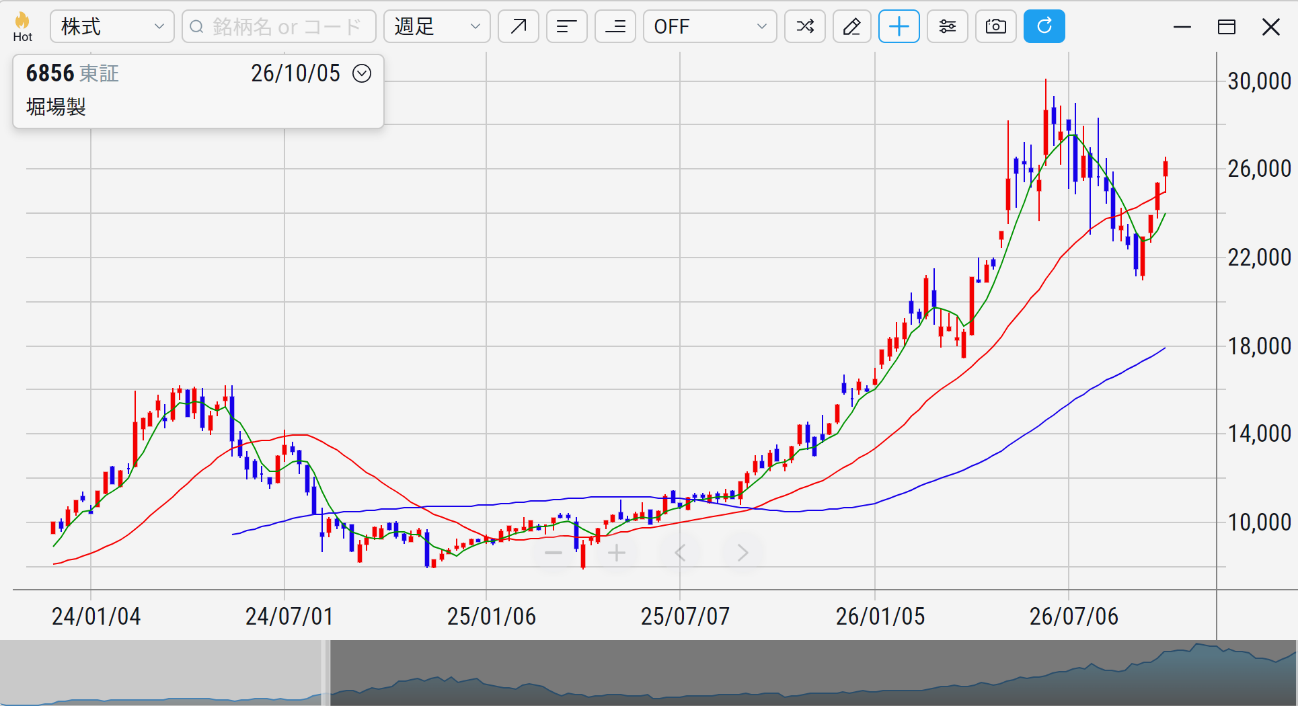The width and height of the screenshot is (1298, 706).
Task: Click the 東証 exchange label
Action: pos(99,74)
